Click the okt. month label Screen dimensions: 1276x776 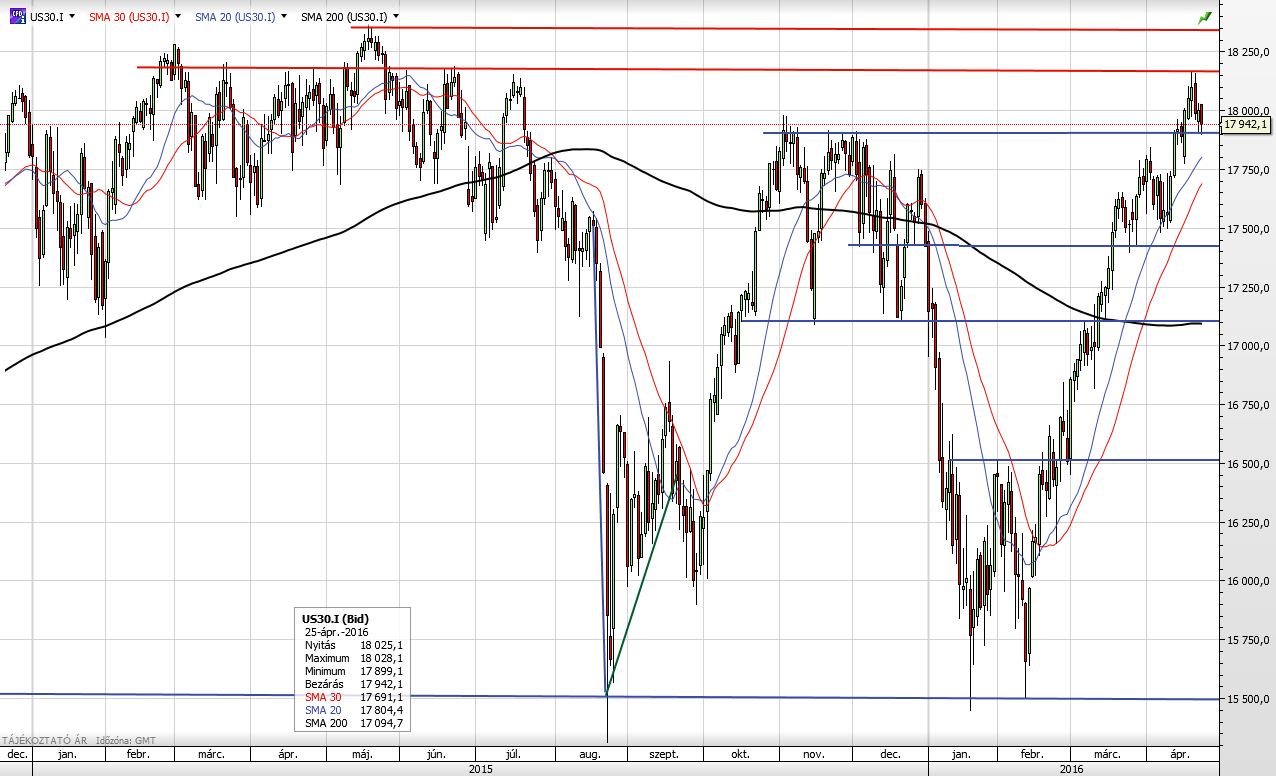point(741,755)
